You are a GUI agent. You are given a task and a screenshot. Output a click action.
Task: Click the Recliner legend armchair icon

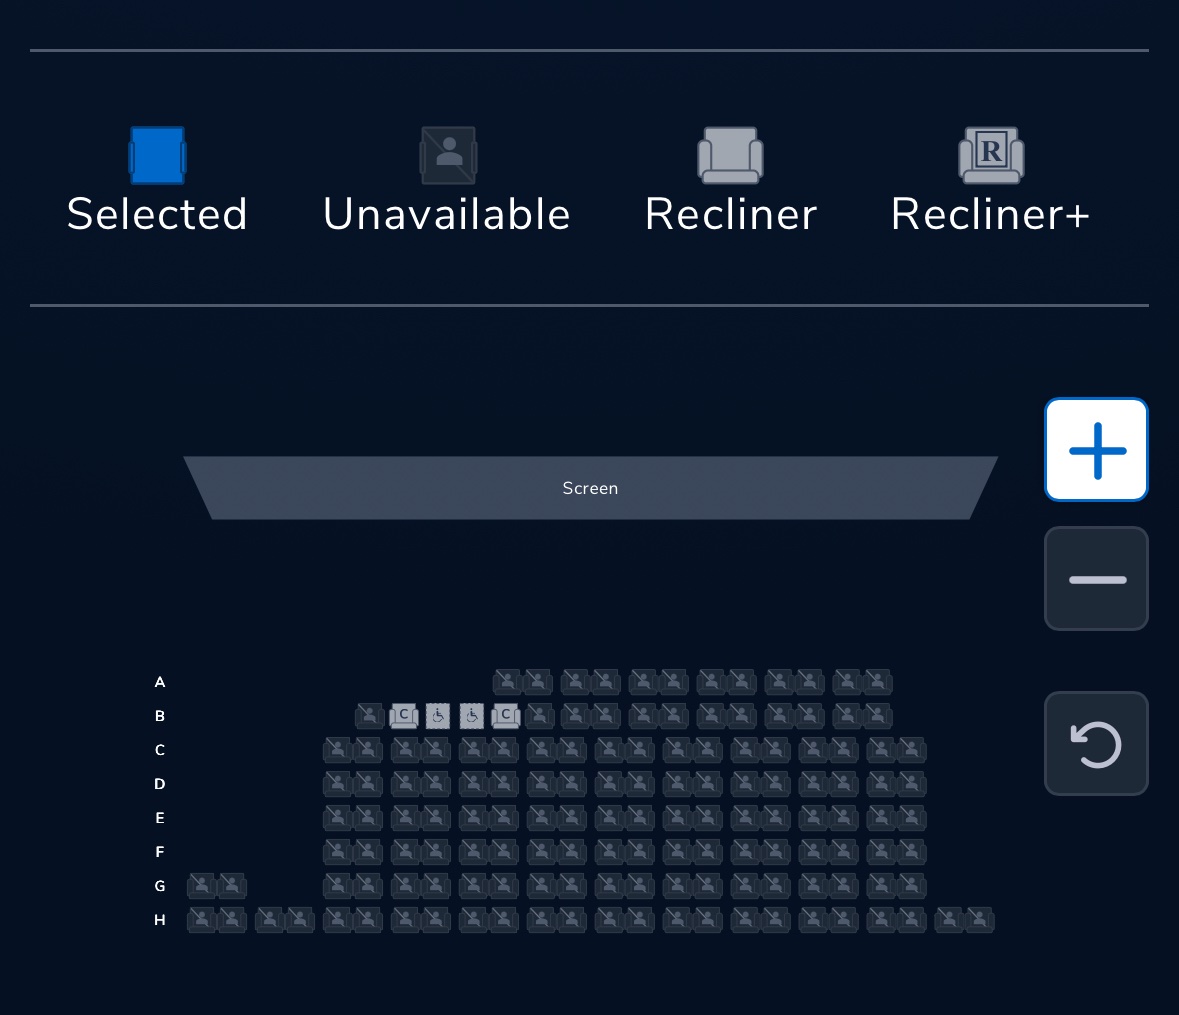[730, 156]
